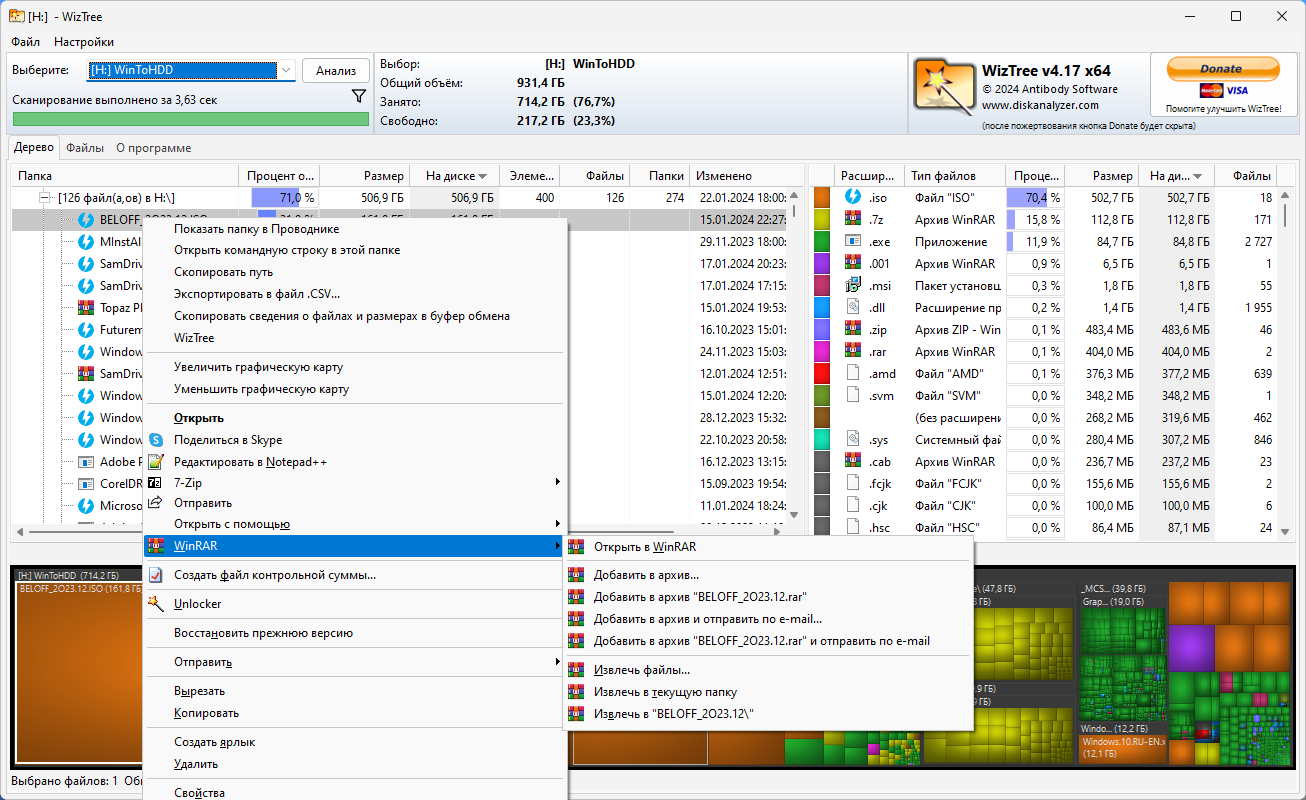Click the Skype icon in context menu

pyautogui.click(x=155, y=440)
